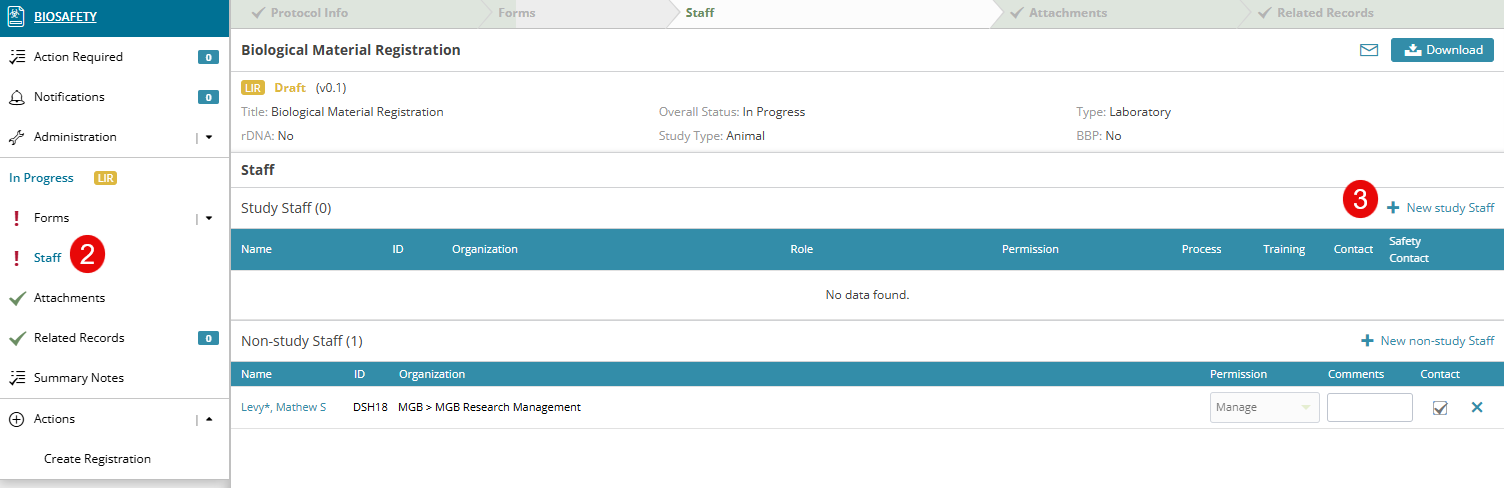Click the Biosafety document icon in header
Image resolution: width=1504 pixels, height=488 pixels.
[16, 16]
